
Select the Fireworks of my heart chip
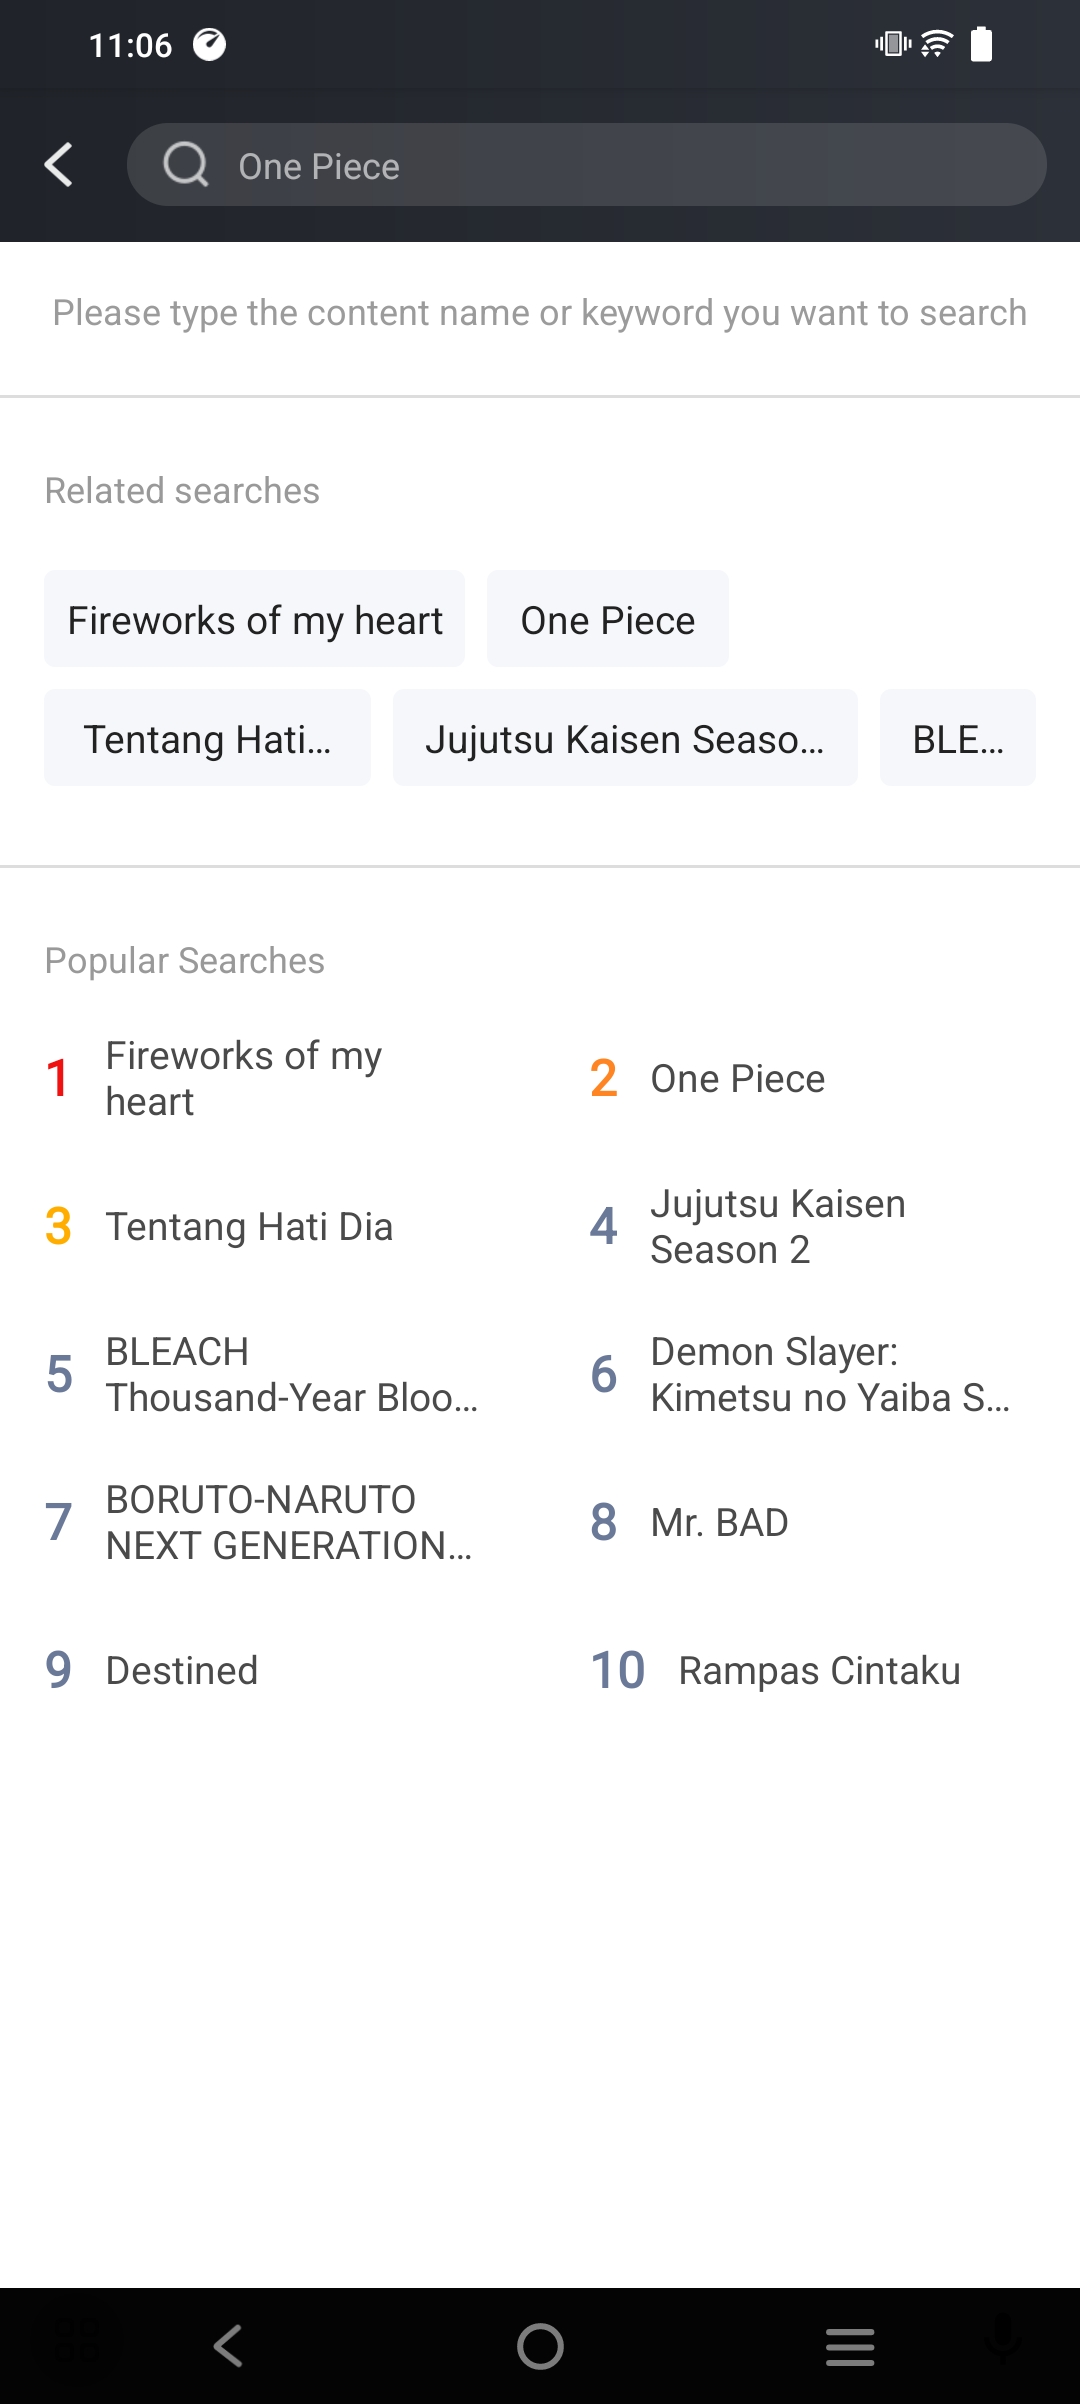pyautogui.click(x=254, y=619)
